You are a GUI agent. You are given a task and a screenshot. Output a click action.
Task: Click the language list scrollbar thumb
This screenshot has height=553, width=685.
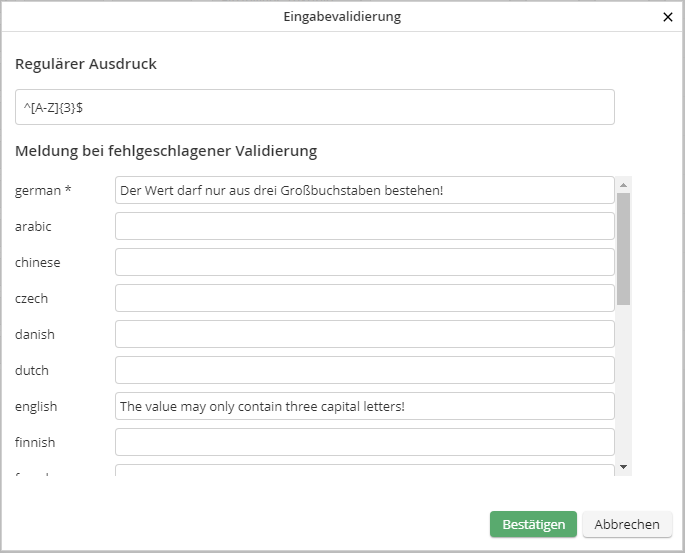623,248
